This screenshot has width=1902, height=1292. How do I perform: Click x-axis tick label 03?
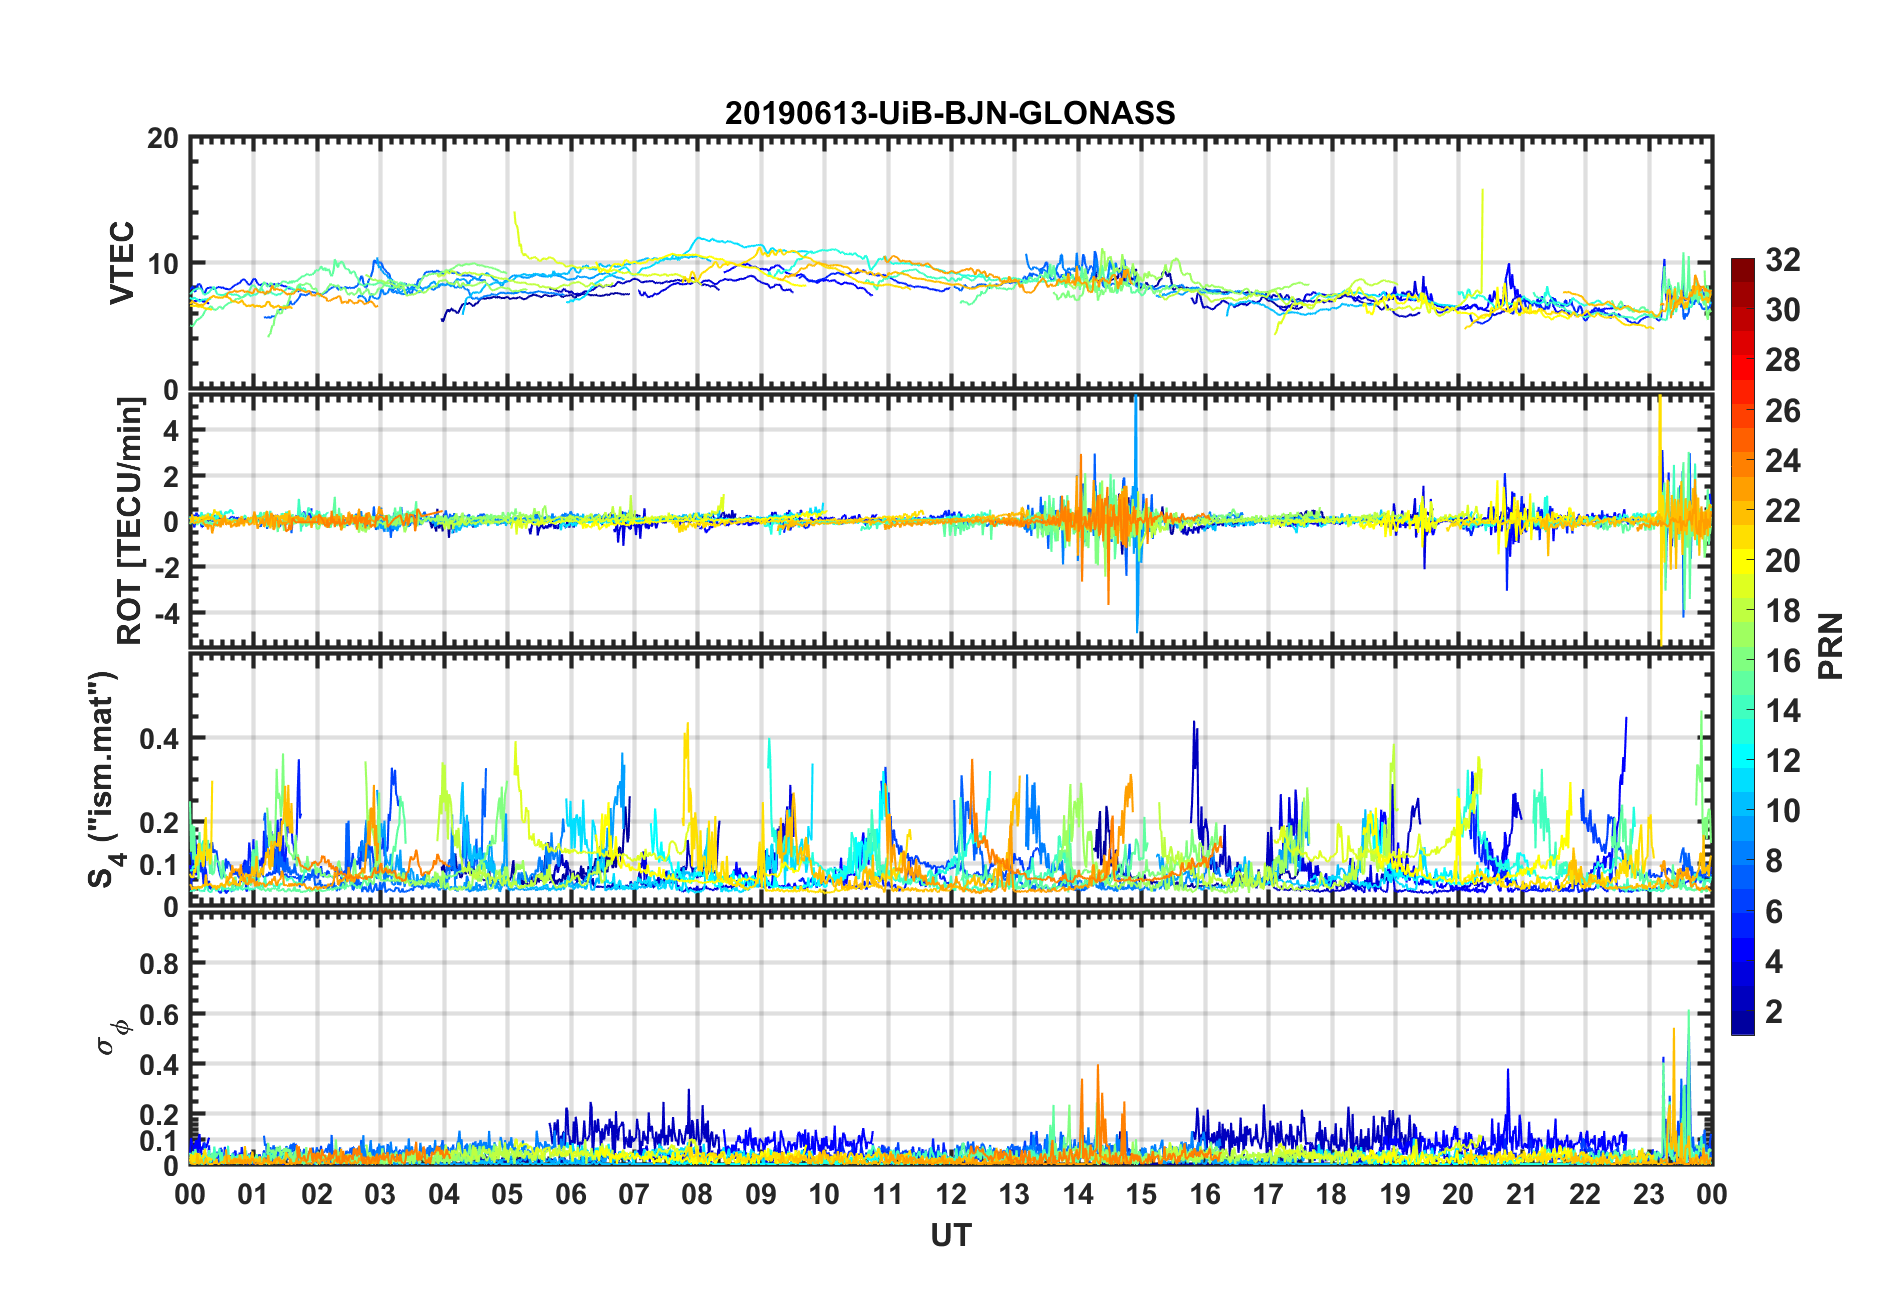coord(380,1194)
